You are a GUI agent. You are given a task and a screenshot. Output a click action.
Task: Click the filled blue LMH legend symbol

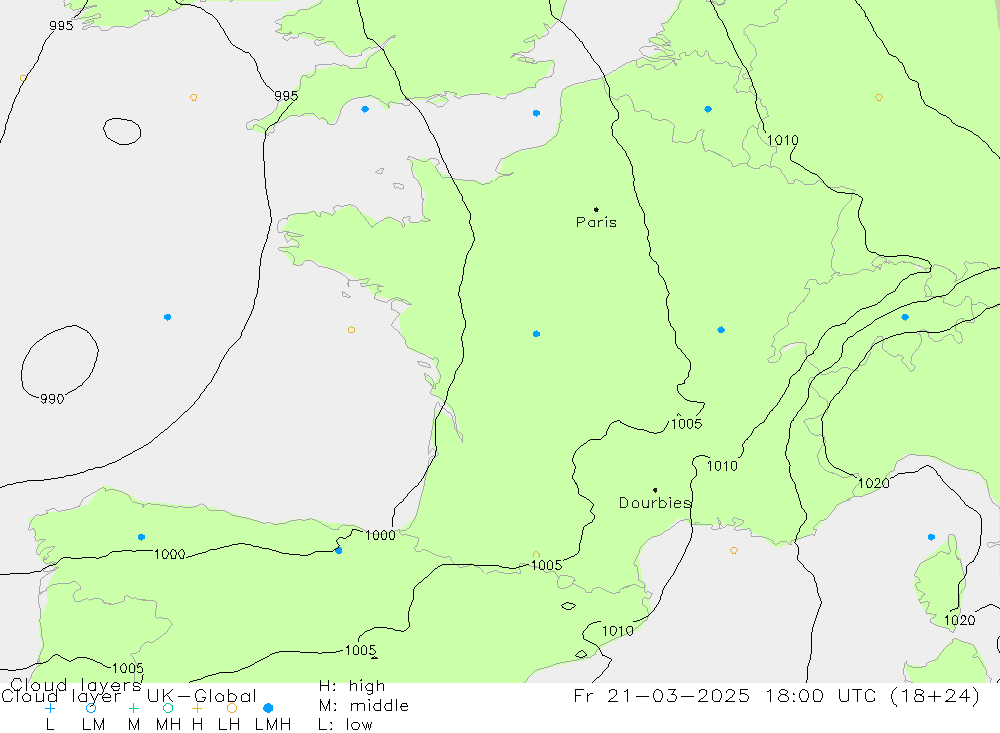(268, 708)
